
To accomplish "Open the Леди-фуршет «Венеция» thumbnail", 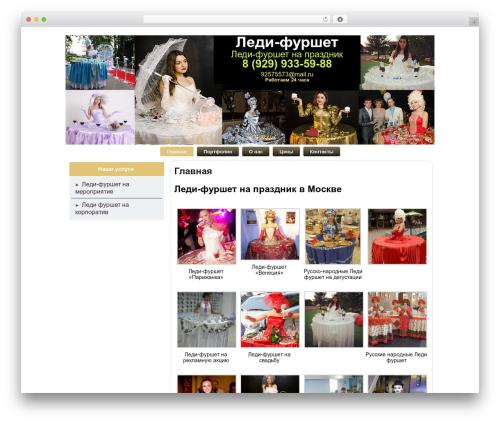I will point(270,234).
